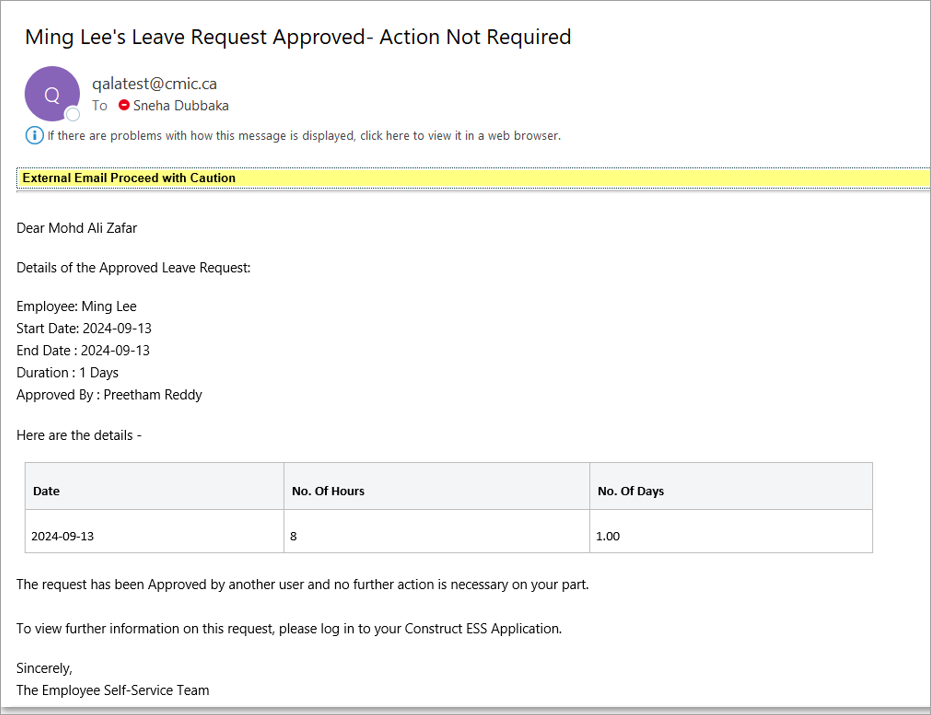Click the Date column header

(154, 486)
